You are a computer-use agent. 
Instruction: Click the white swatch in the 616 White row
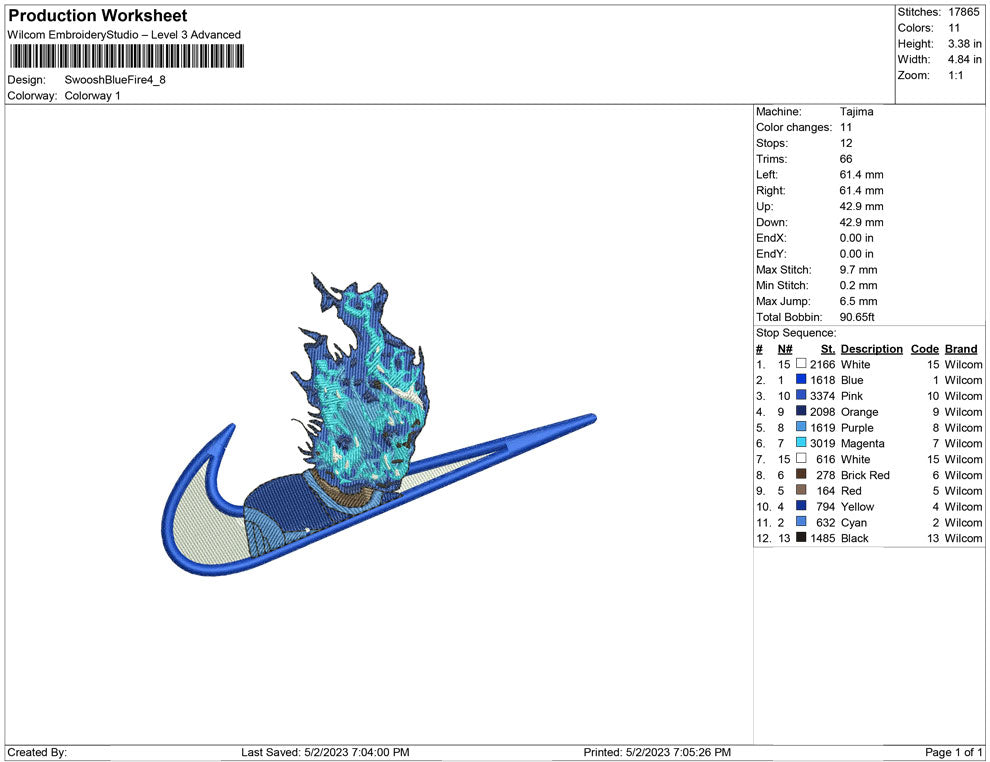801,458
